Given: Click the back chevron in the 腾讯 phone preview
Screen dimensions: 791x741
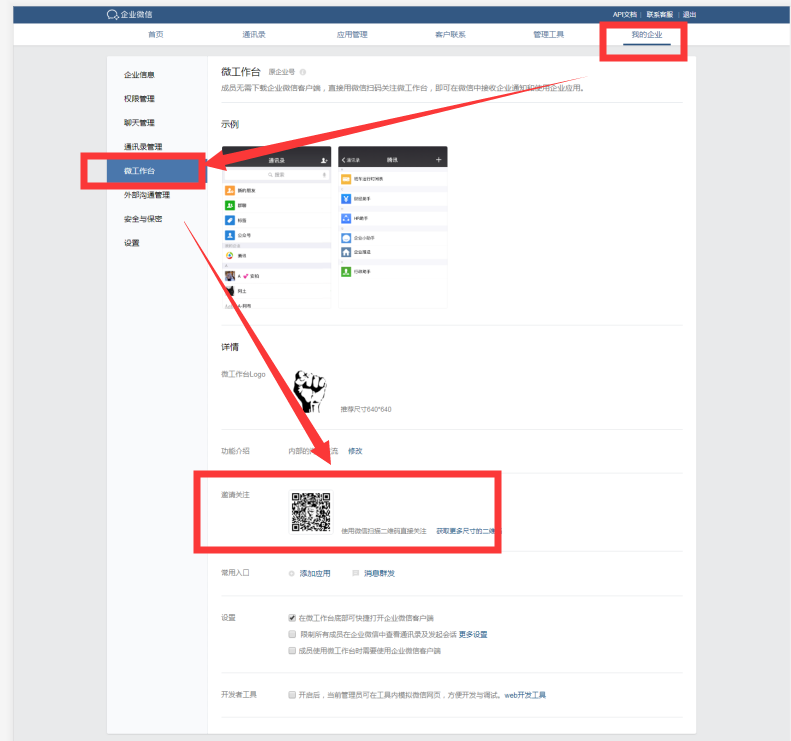Looking at the screenshot, I should click(344, 160).
